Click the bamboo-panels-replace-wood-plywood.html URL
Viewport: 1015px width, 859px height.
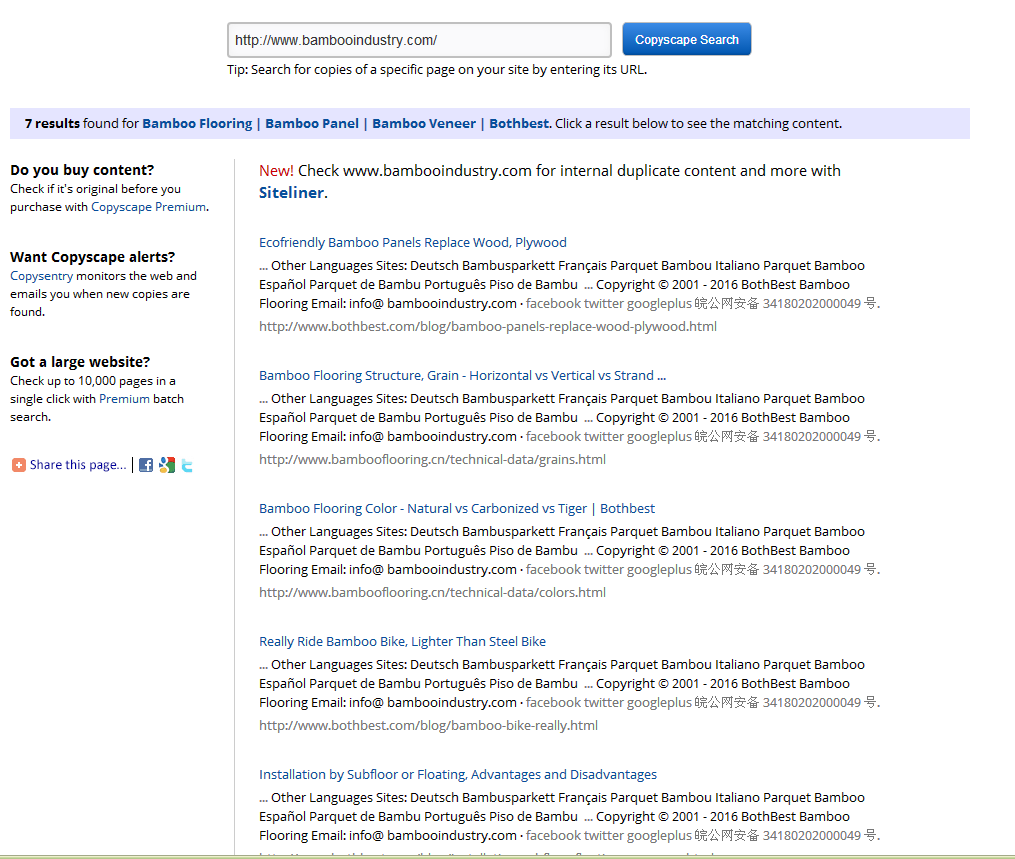[487, 326]
